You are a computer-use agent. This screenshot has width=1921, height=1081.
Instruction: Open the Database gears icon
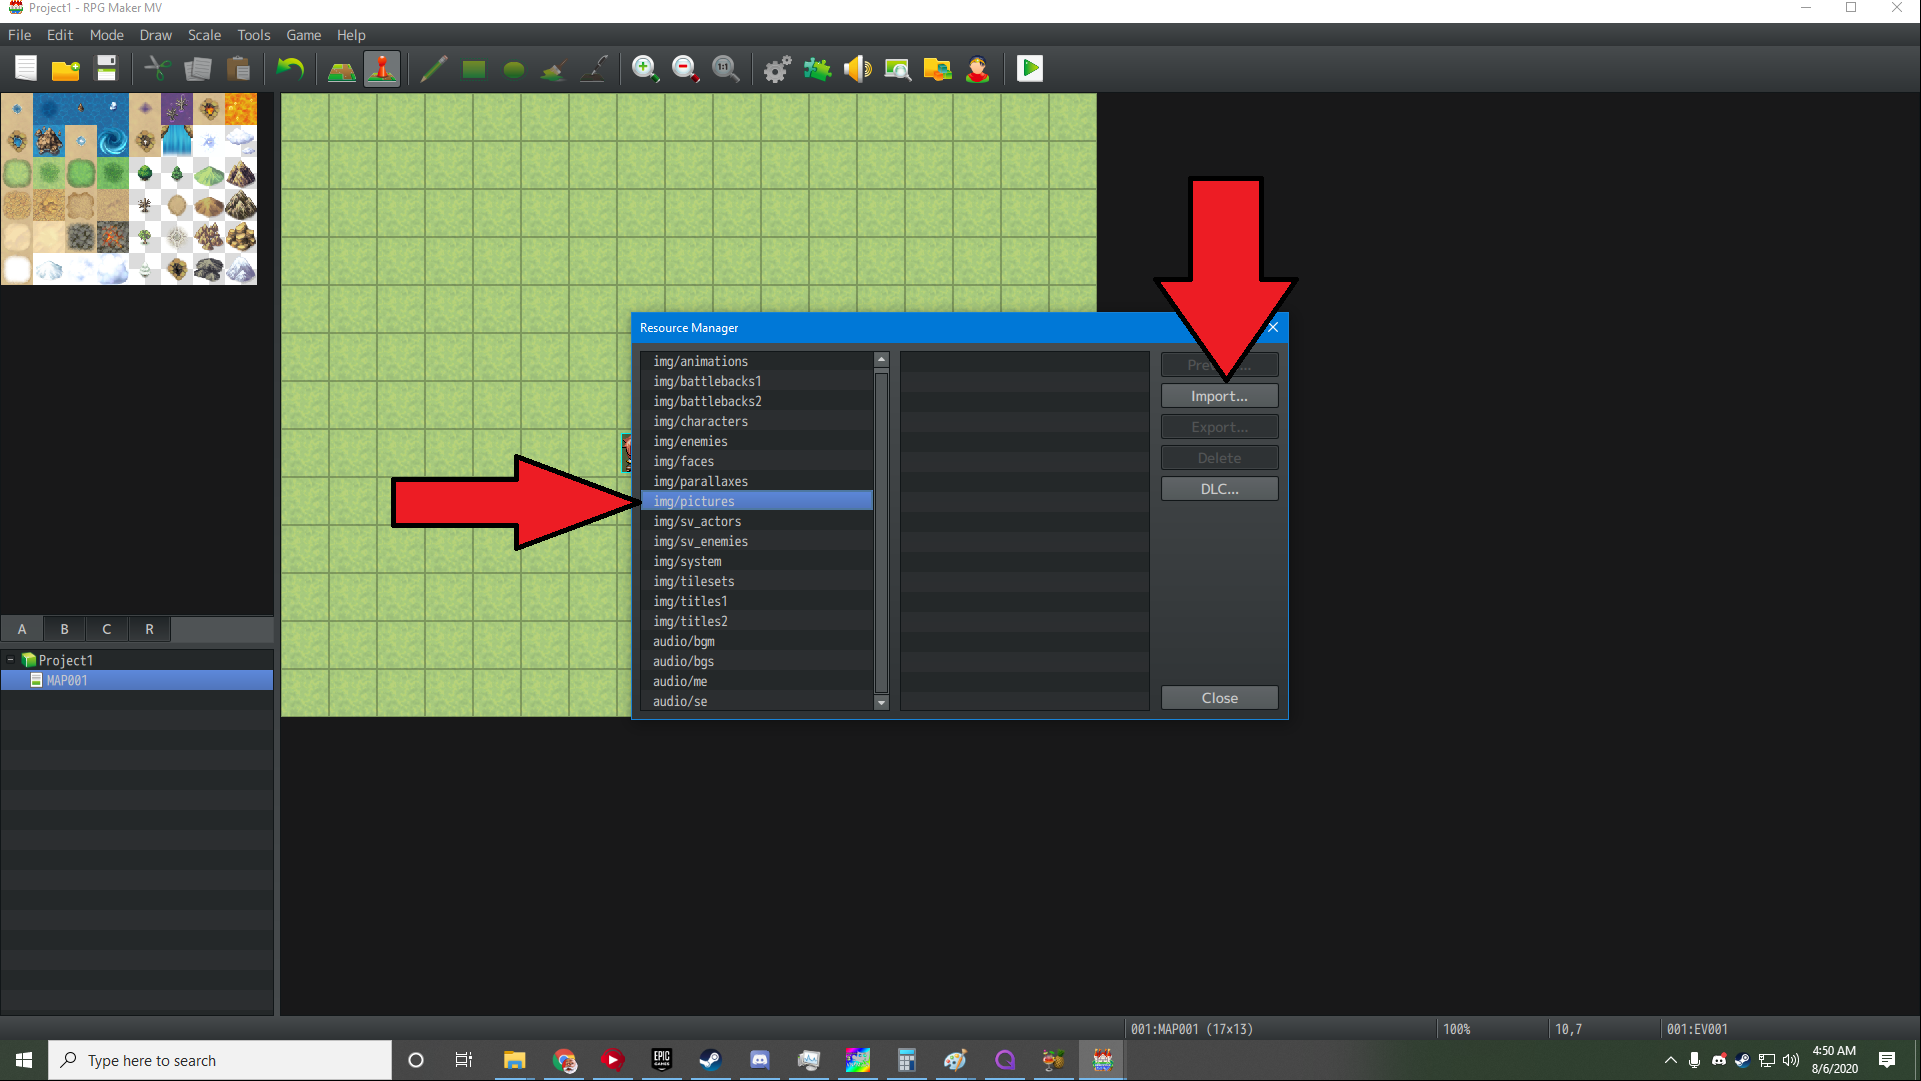click(x=777, y=69)
